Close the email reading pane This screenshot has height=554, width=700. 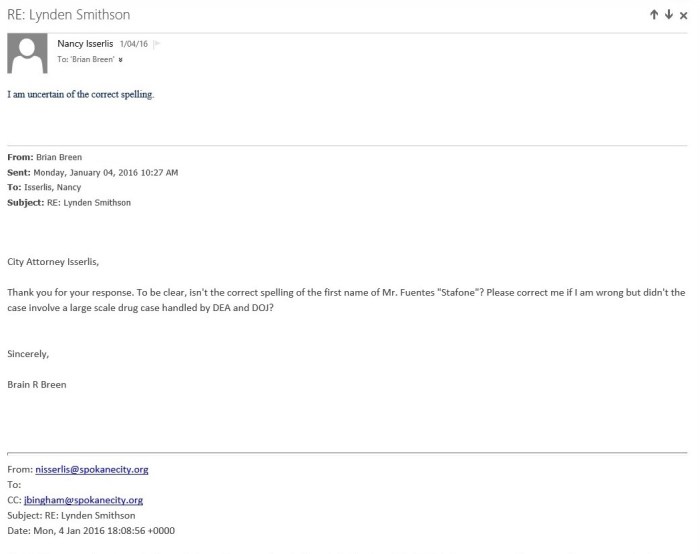point(684,15)
